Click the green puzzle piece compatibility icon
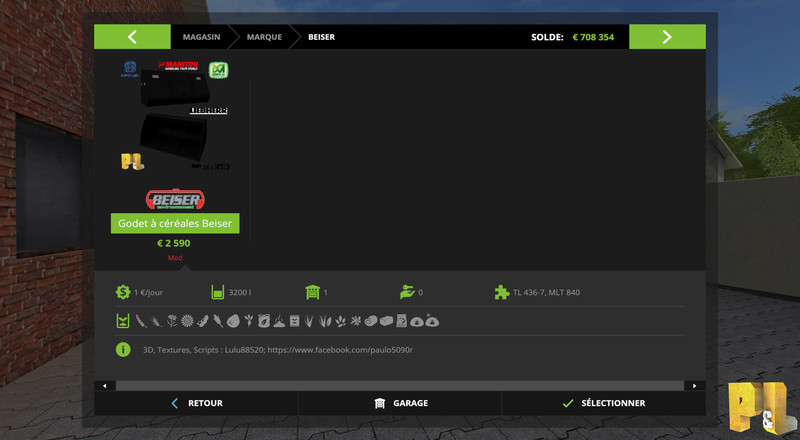Viewport: 800px width, 440px height. (501, 292)
